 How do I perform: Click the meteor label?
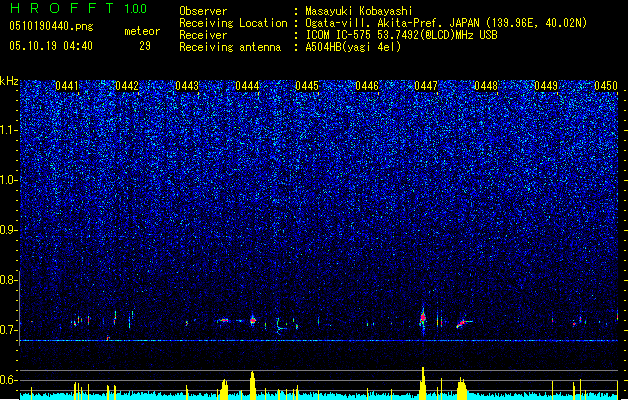[x=142, y=31]
